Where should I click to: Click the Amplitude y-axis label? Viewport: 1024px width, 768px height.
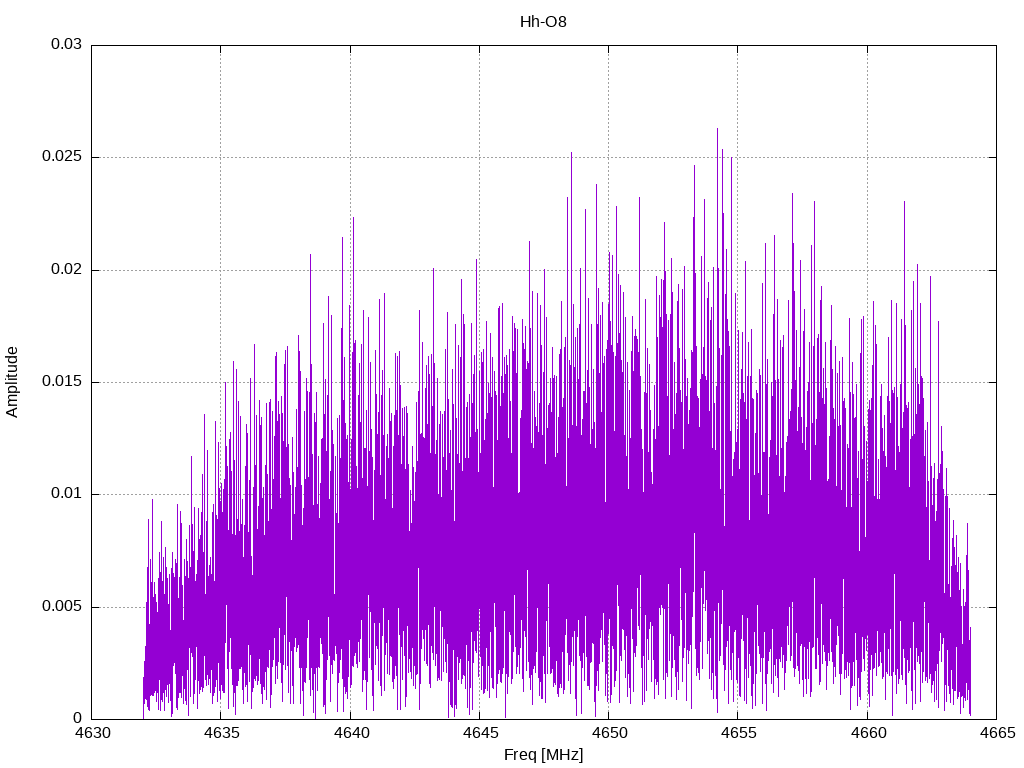click(12, 382)
